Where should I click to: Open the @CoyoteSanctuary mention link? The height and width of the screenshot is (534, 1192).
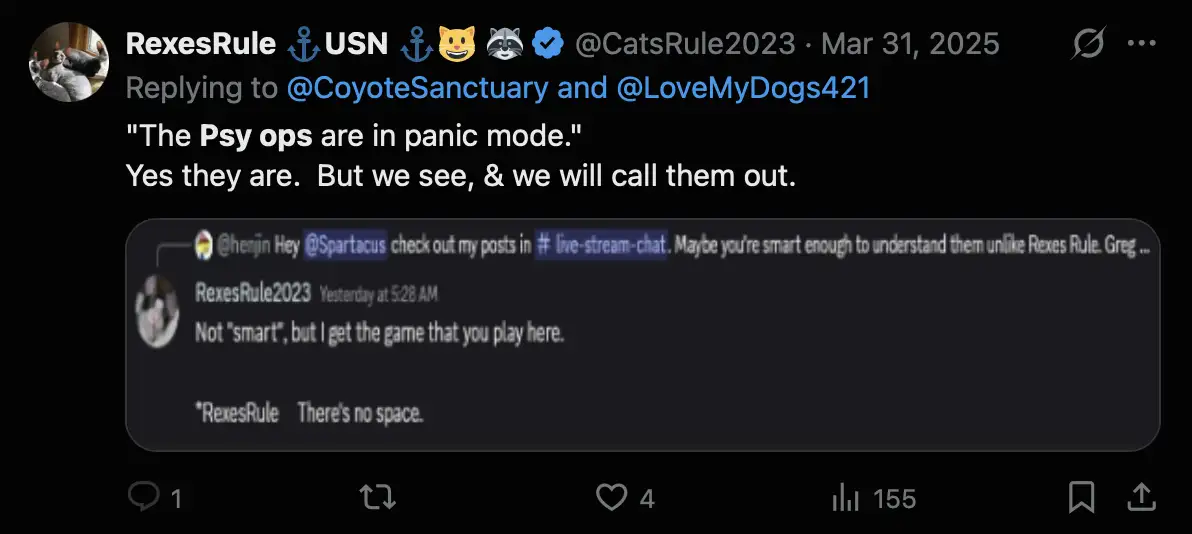(417, 88)
